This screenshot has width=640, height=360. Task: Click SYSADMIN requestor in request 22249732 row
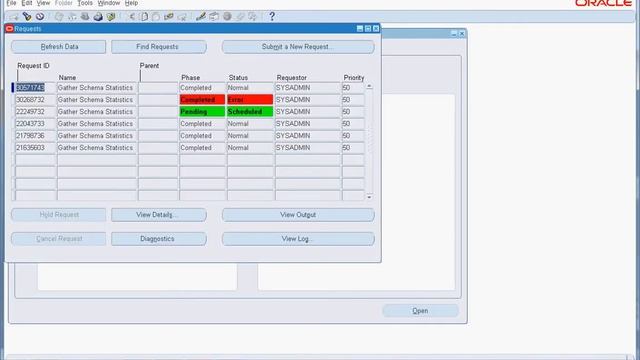(x=308, y=112)
